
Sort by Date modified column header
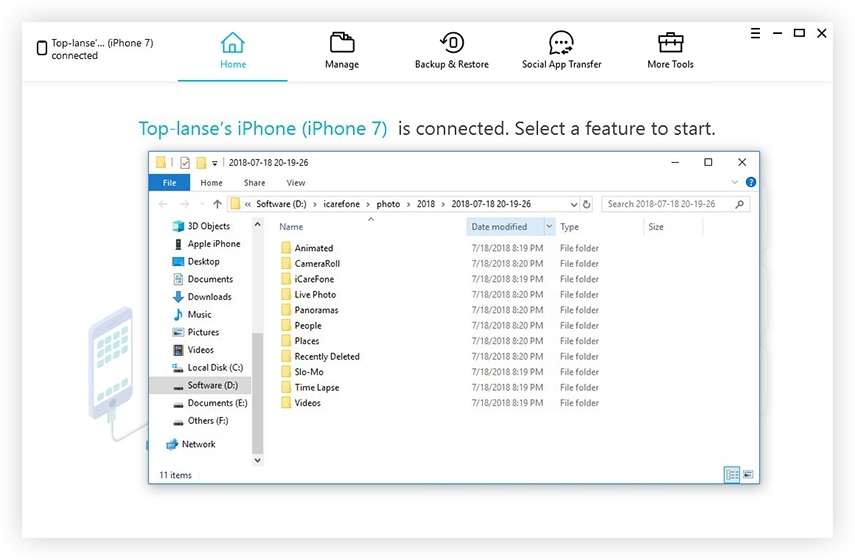pyautogui.click(x=505, y=227)
